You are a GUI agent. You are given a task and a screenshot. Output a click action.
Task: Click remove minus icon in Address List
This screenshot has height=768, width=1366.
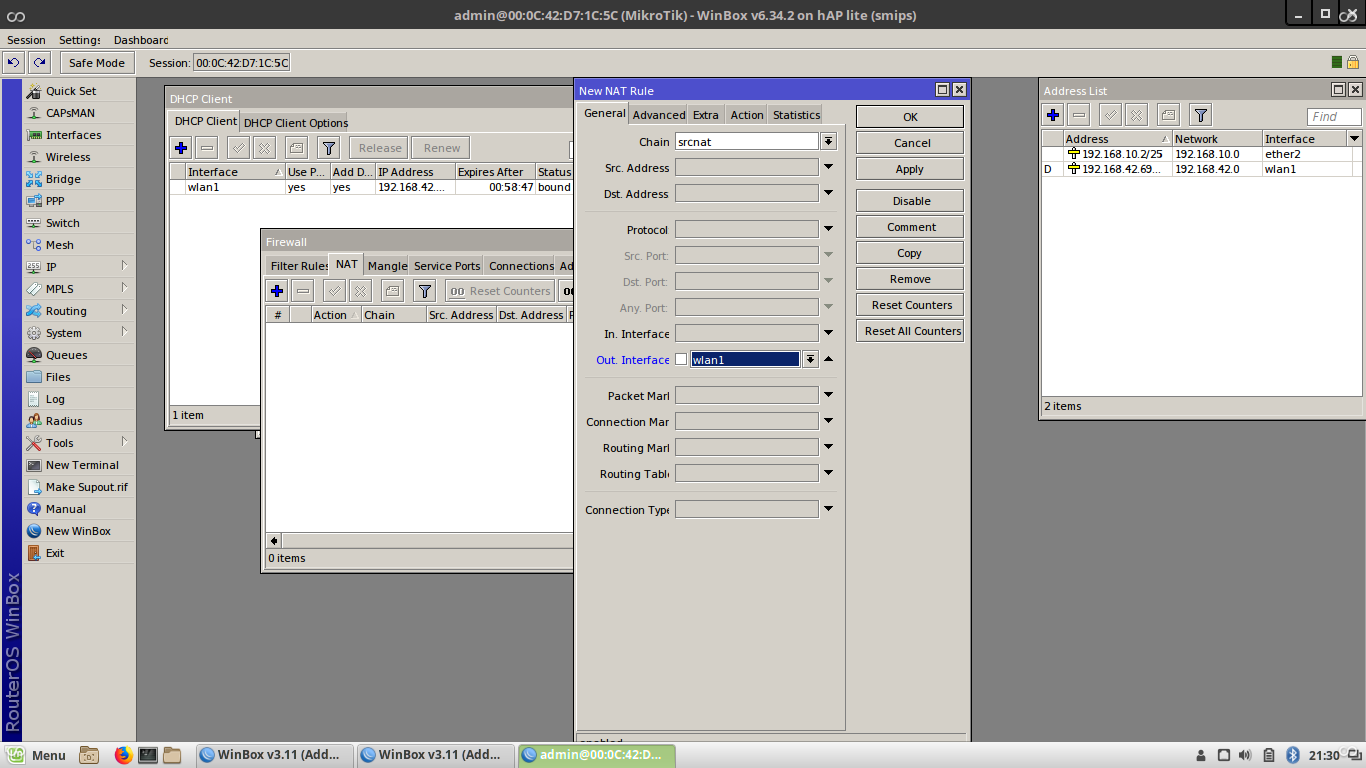pos(1078,115)
